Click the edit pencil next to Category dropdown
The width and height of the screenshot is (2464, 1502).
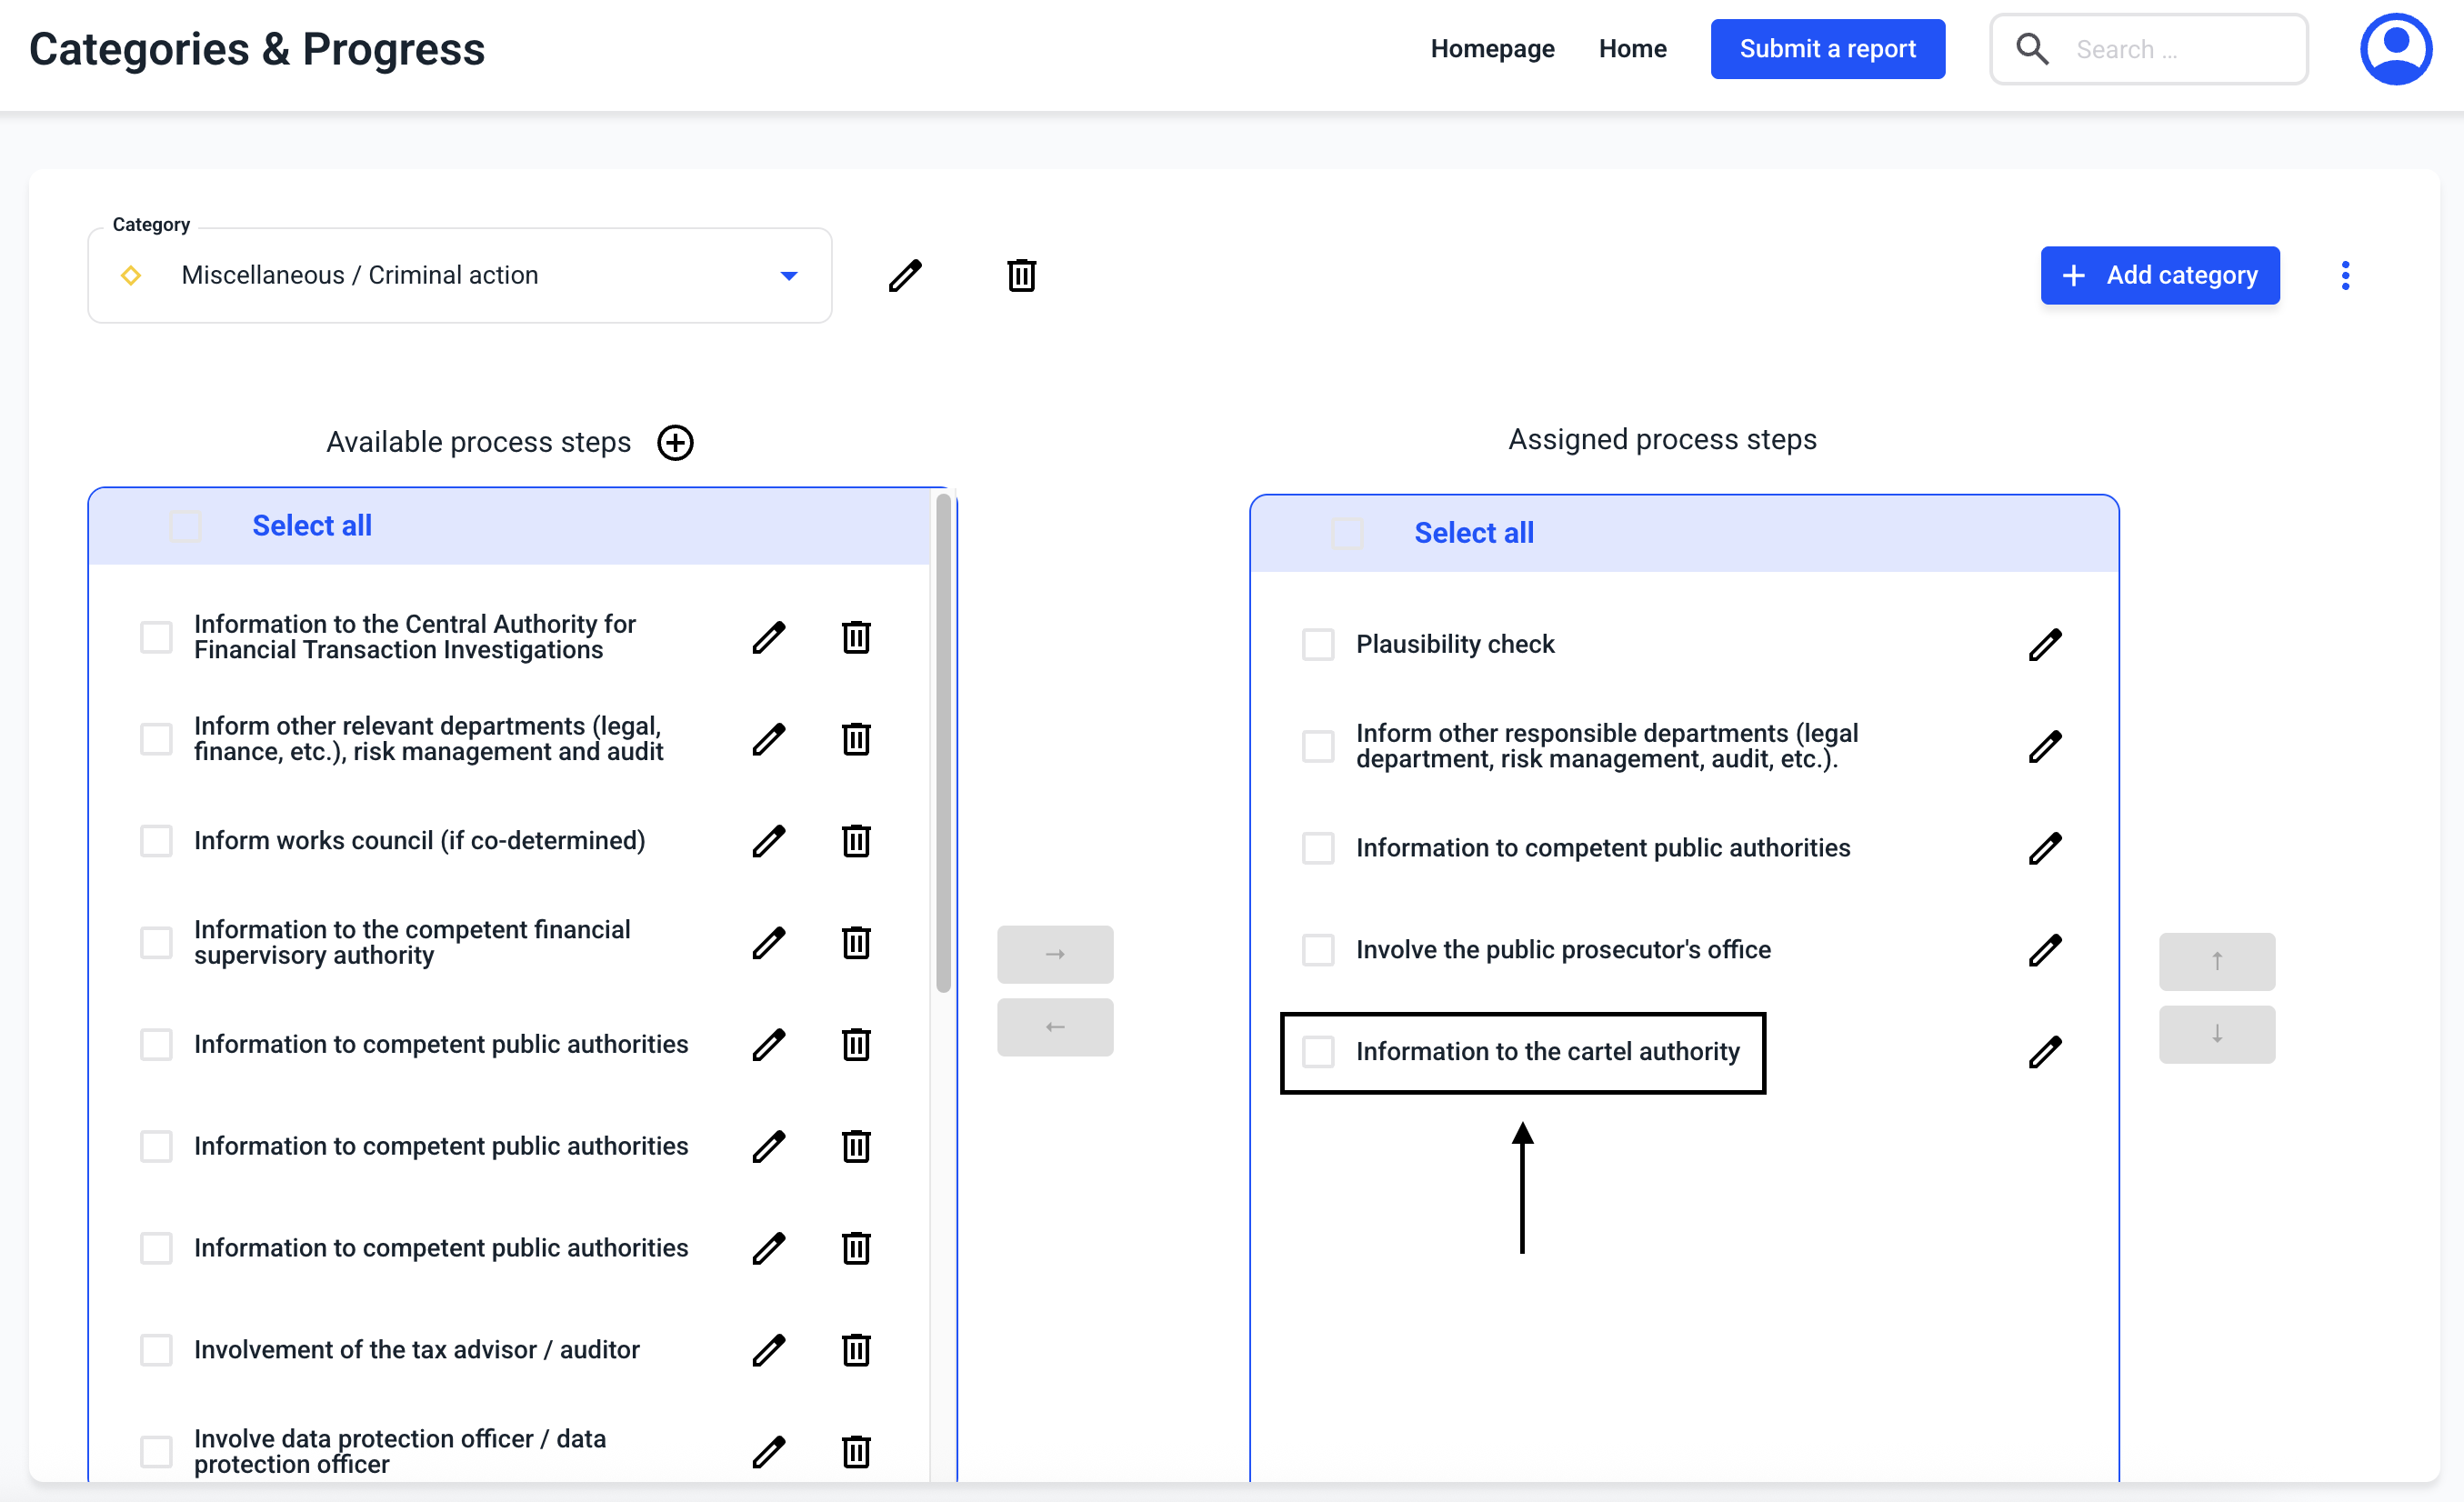coord(904,275)
